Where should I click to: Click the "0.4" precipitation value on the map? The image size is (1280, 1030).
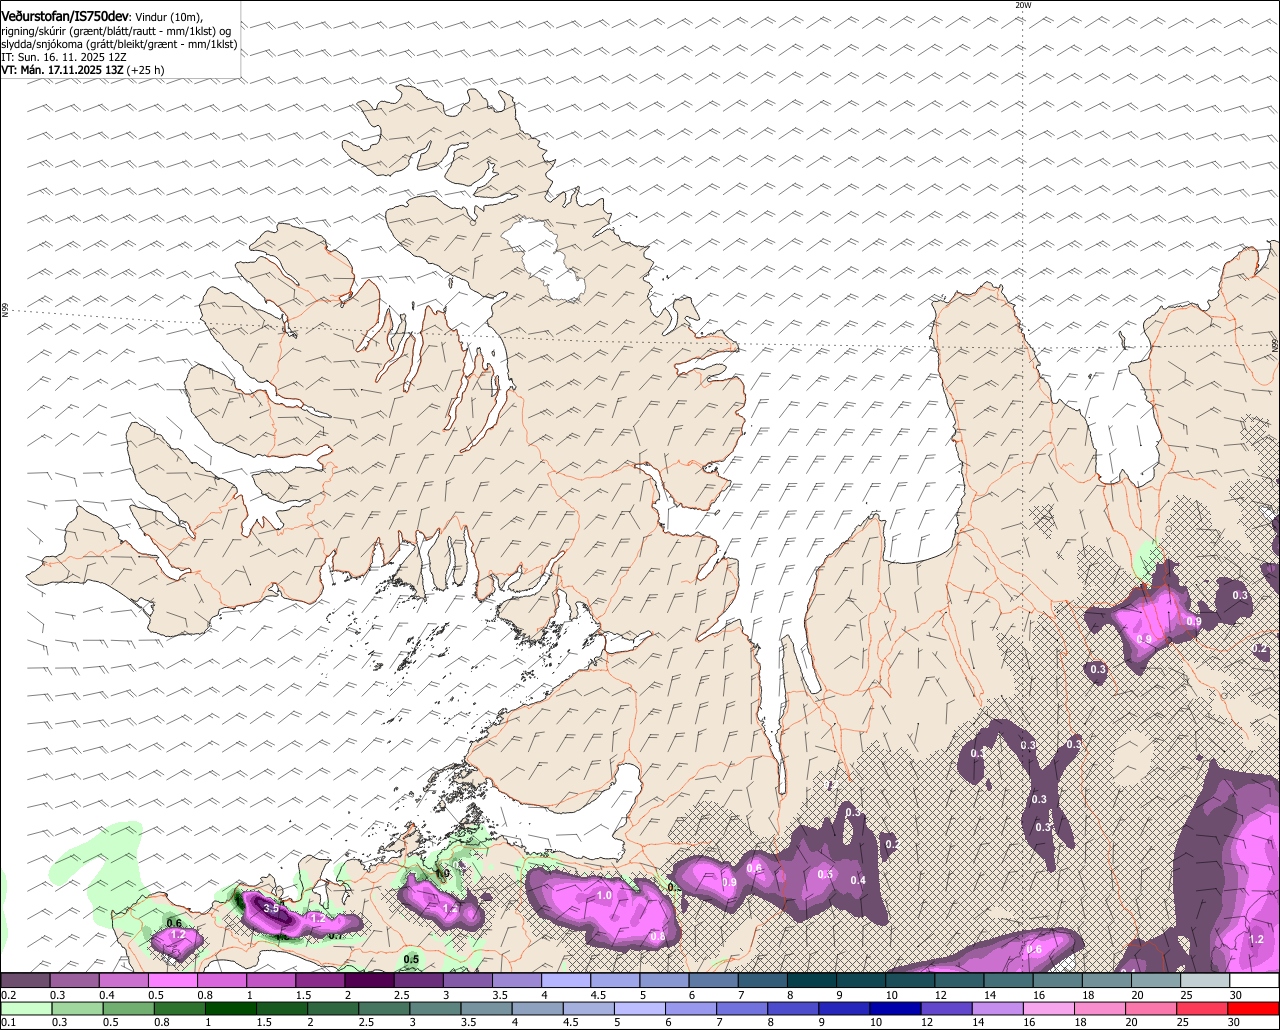tap(858, 880)
